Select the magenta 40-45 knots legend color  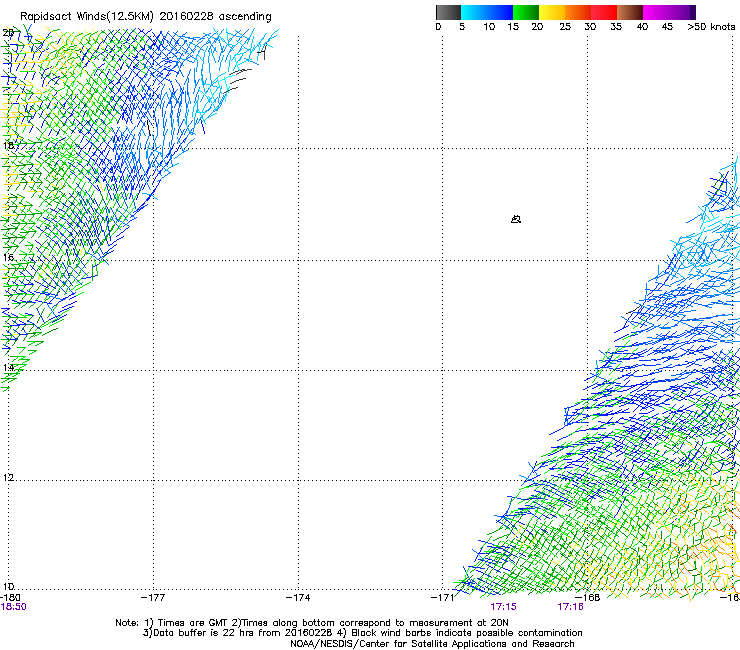click(x=656, y=12)
